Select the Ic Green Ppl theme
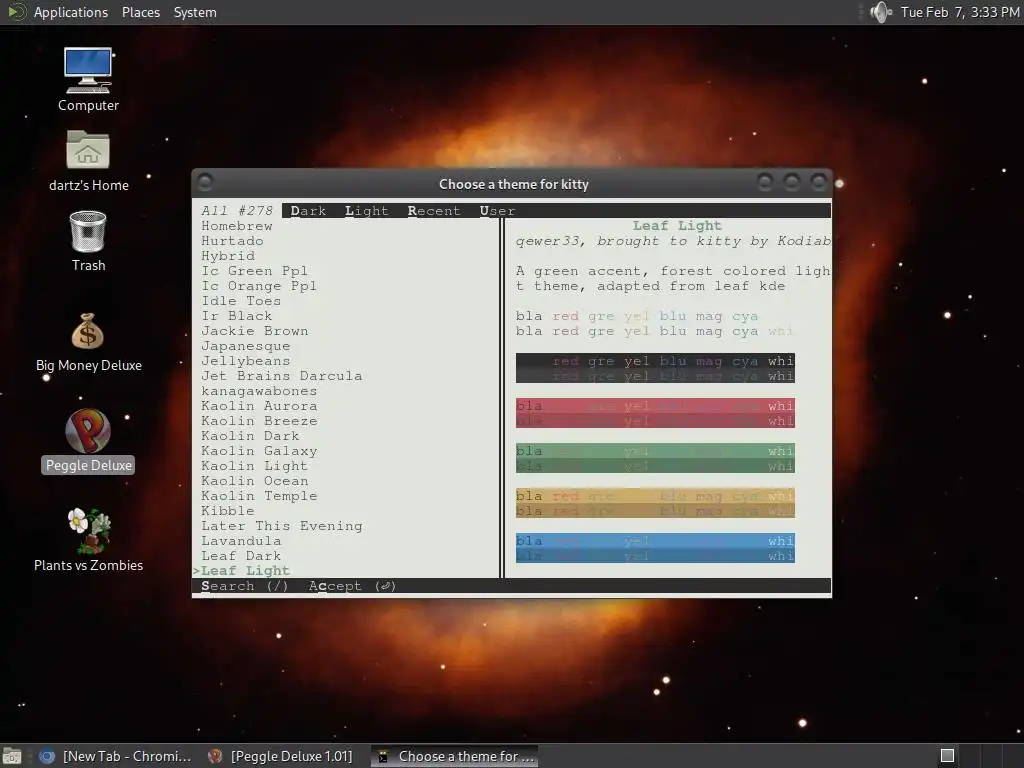The width and height of the screenshot is (1024, 768). point(254,271)
